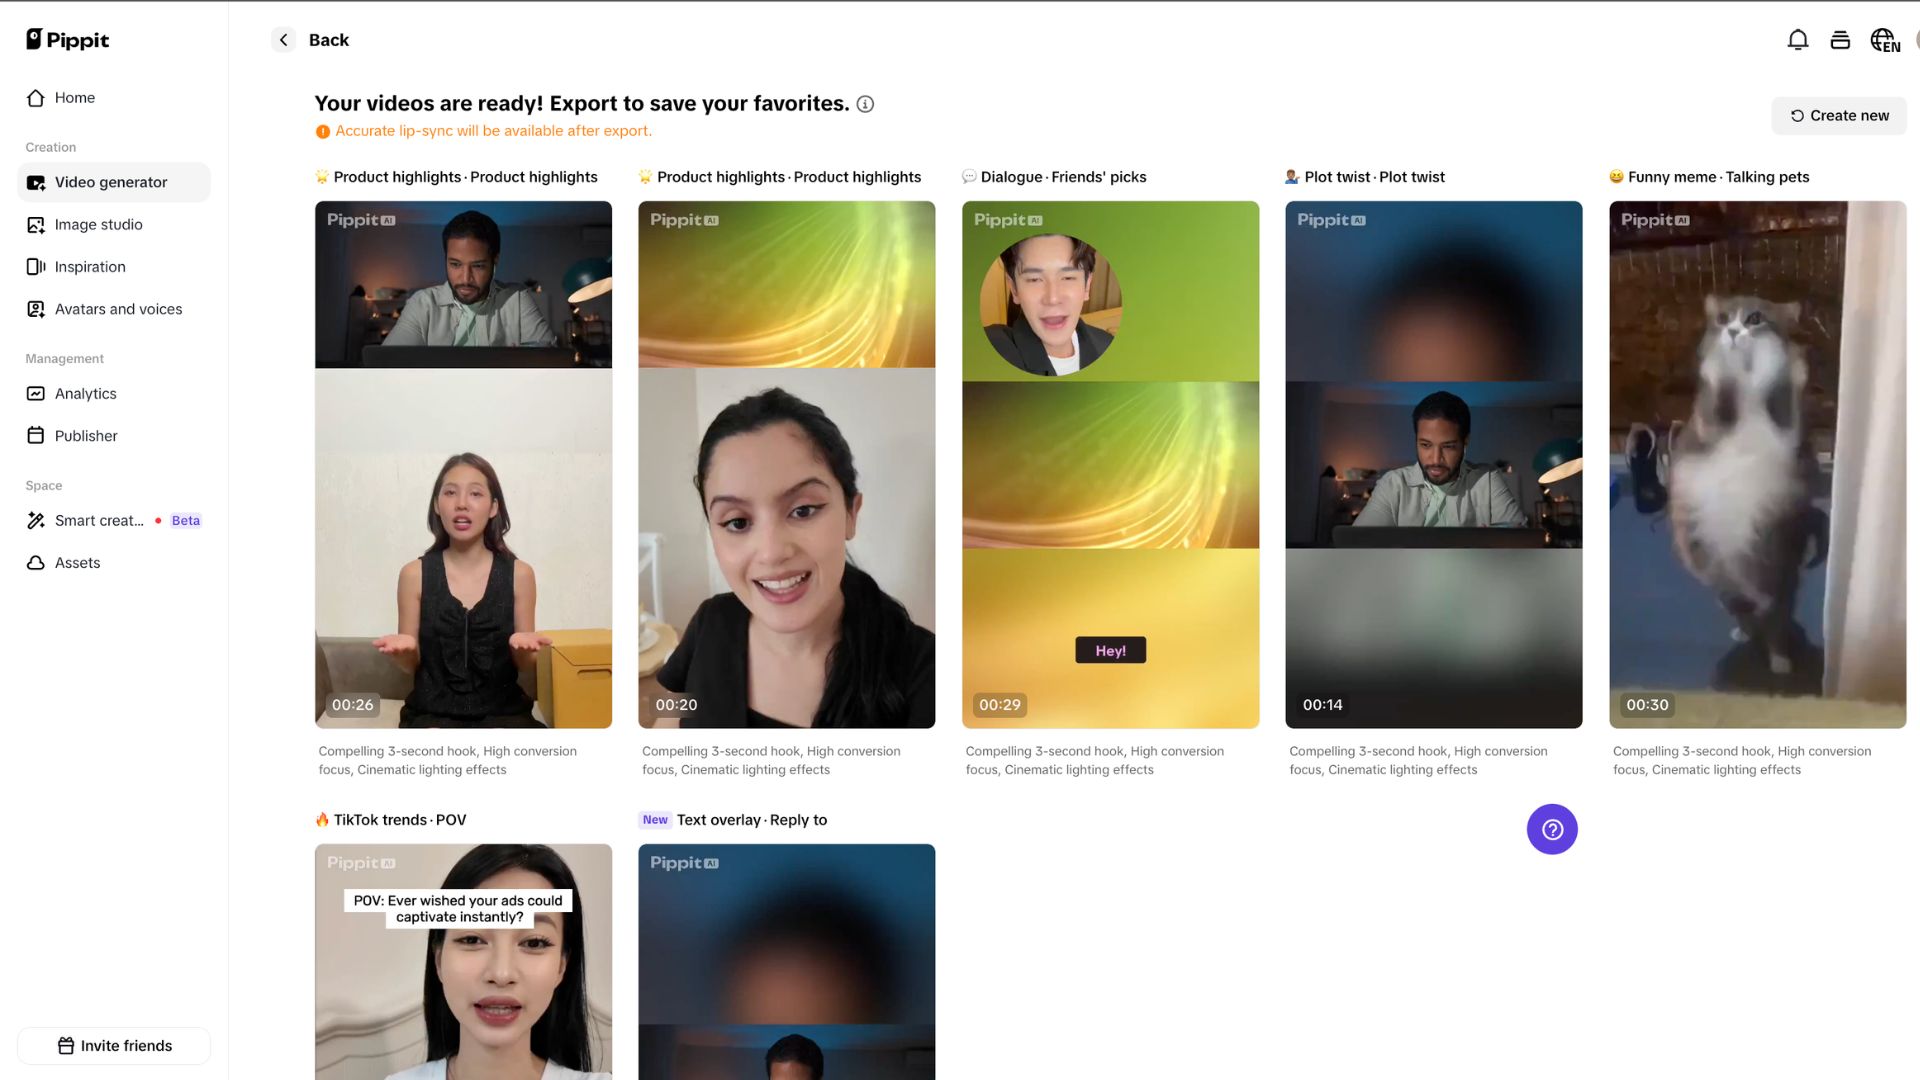Select the TikTok trends POV video
The height and width of the screenshot is (1080, 1920).
463,960
